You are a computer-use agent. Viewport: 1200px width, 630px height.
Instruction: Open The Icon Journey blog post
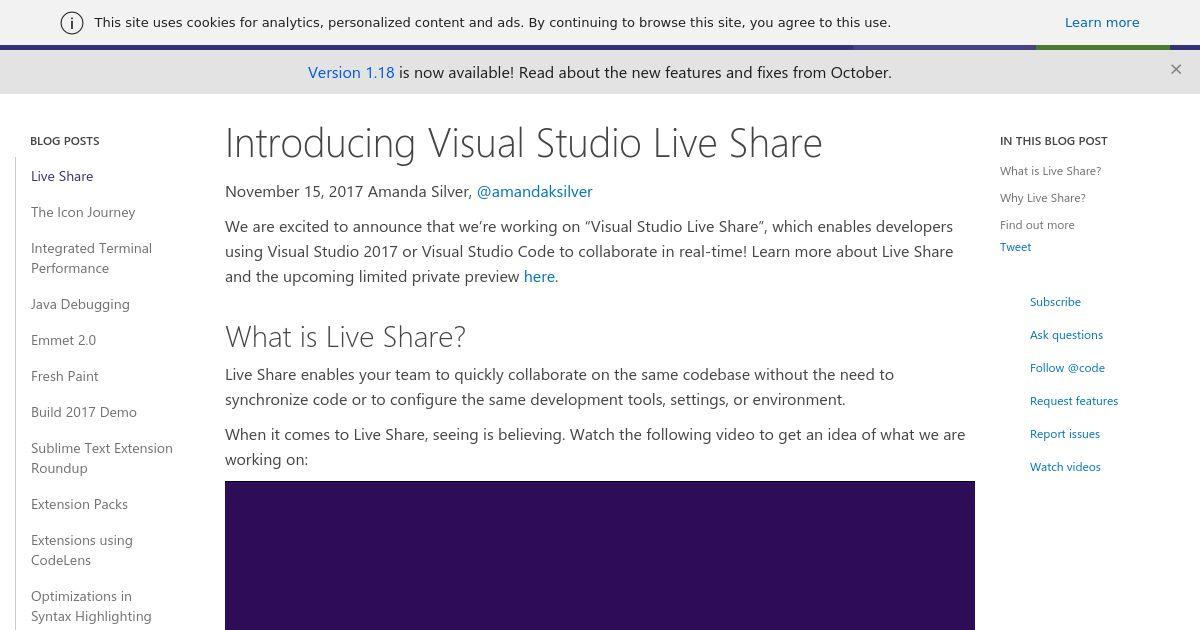(83, 212)
